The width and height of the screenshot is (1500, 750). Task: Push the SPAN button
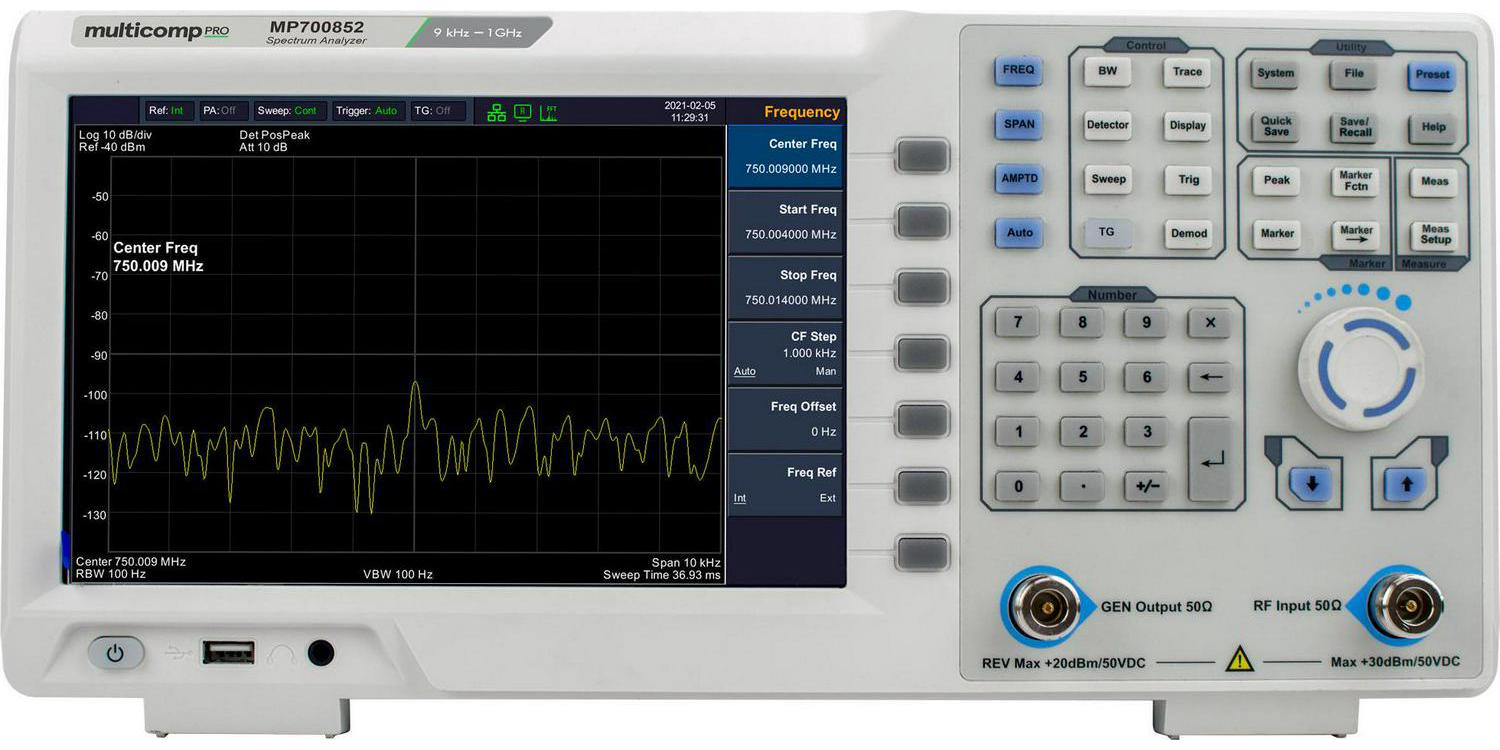coord(1018,125)
